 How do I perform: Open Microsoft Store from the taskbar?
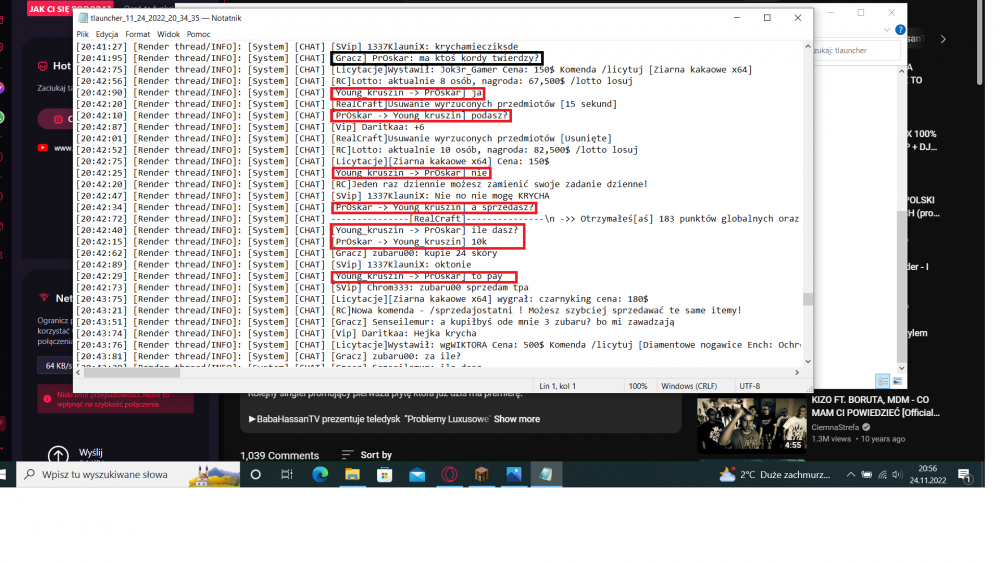[385, 475]
